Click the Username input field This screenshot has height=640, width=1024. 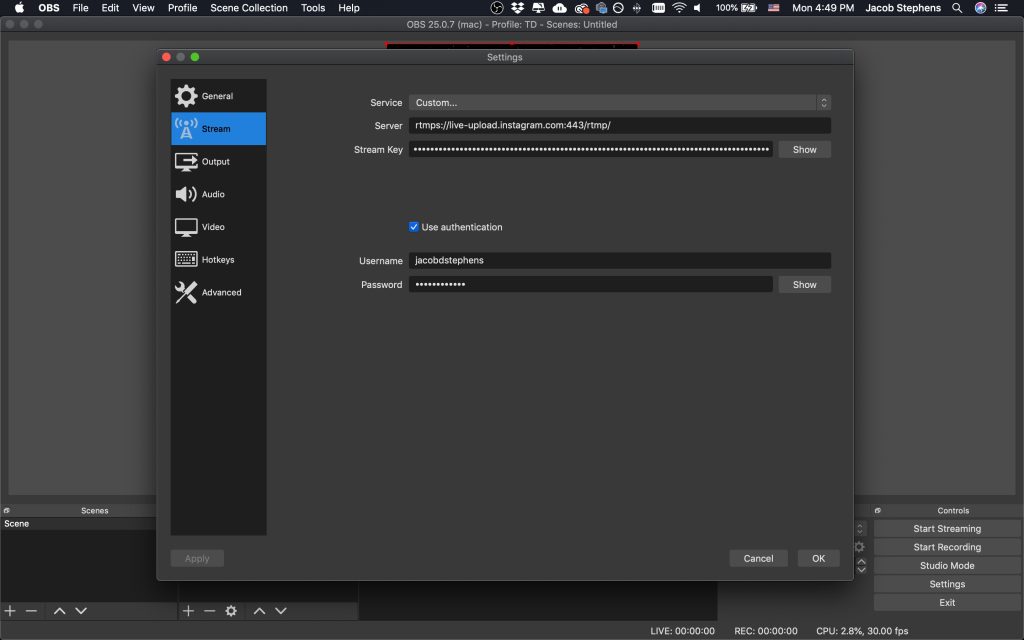619,261
